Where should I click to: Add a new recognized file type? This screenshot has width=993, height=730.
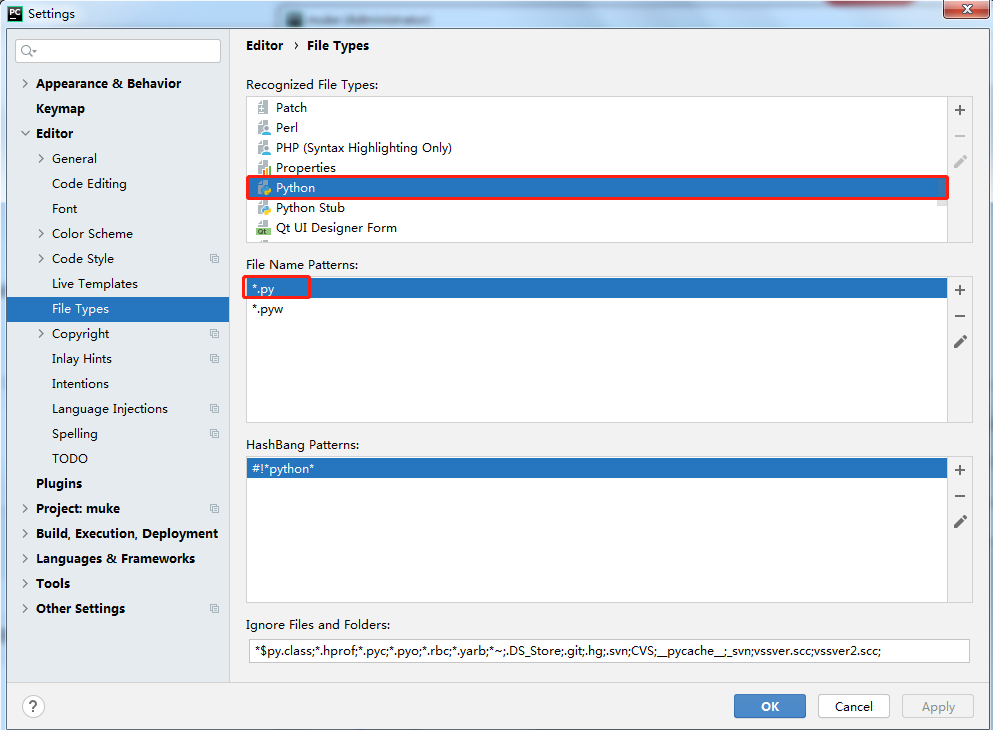click(960, 110)
